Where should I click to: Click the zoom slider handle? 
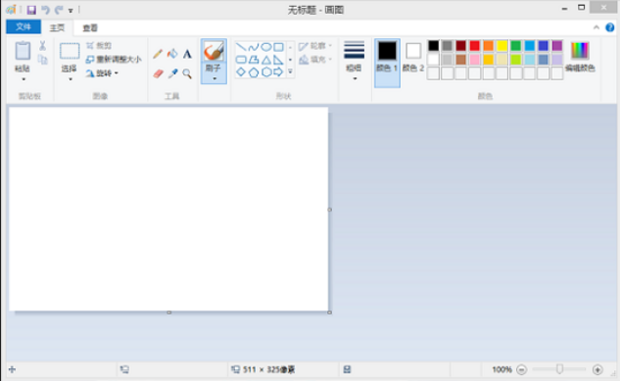[560, 369]
